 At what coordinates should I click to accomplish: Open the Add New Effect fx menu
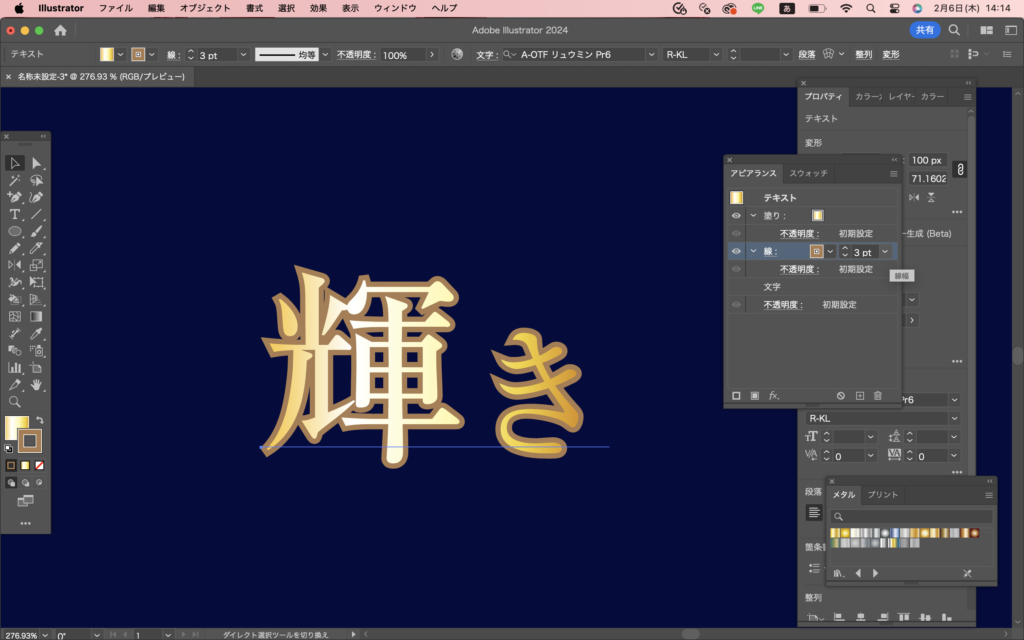click(x=773, y=395)
